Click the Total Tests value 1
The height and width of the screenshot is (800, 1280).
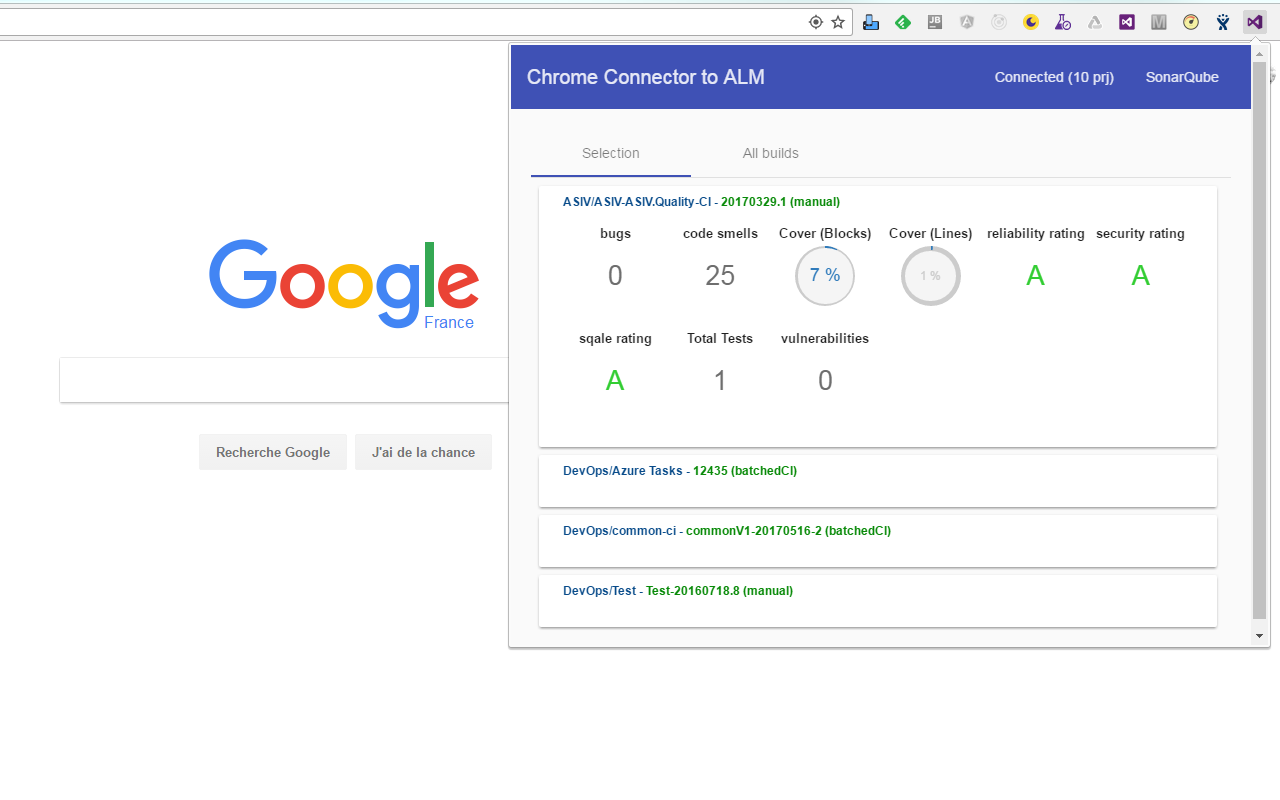720,381
